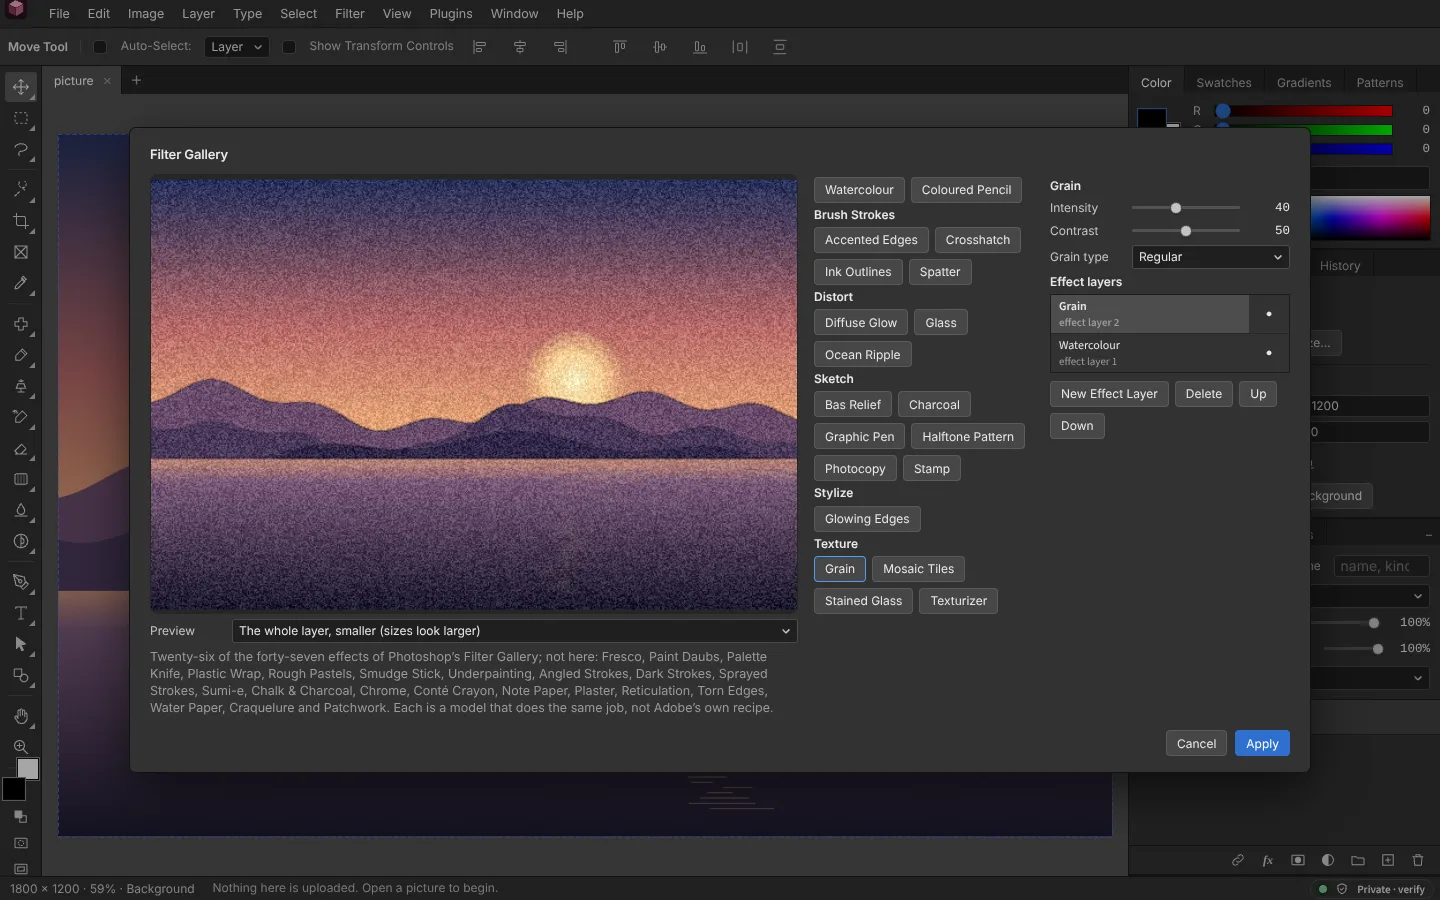Switch to the Swatches tab
Screen dimensions: 1440x900
click(x=1224, y=83)
